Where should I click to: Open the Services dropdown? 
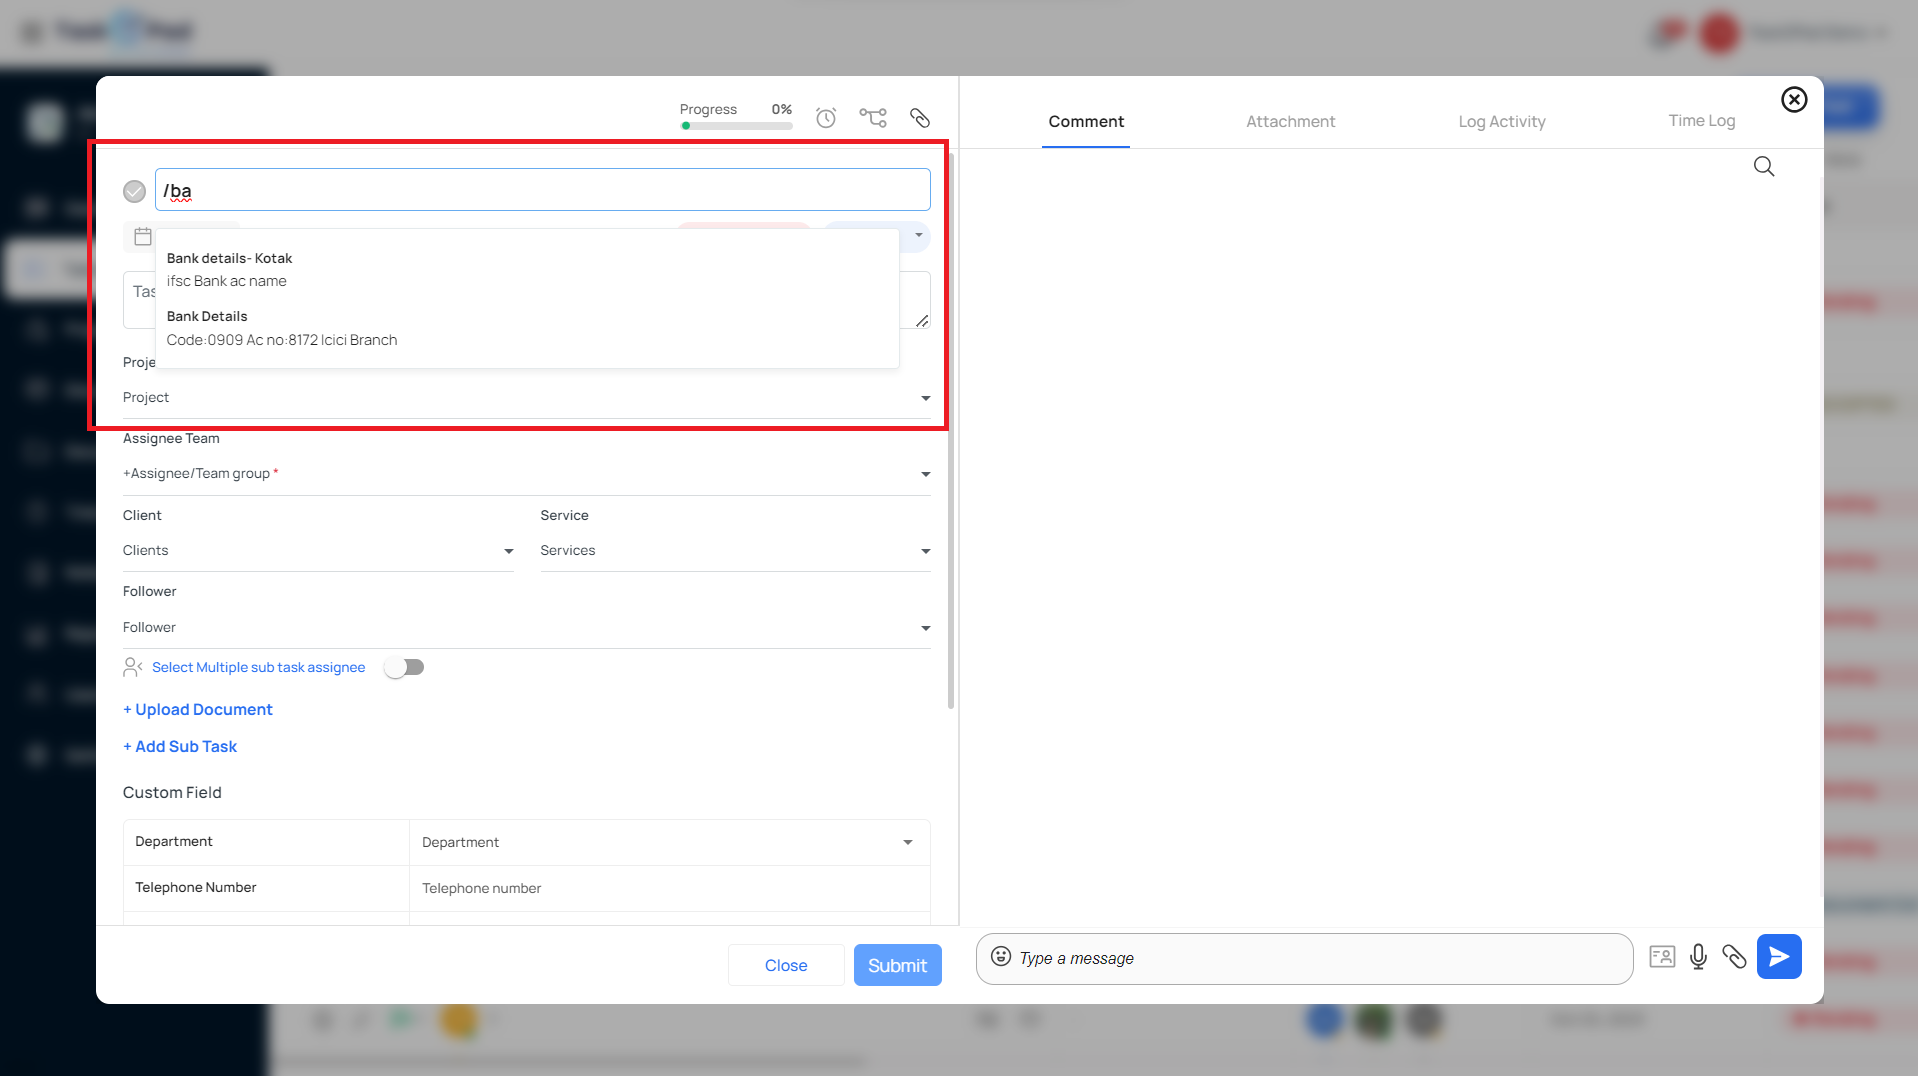[x=925, y=551]
